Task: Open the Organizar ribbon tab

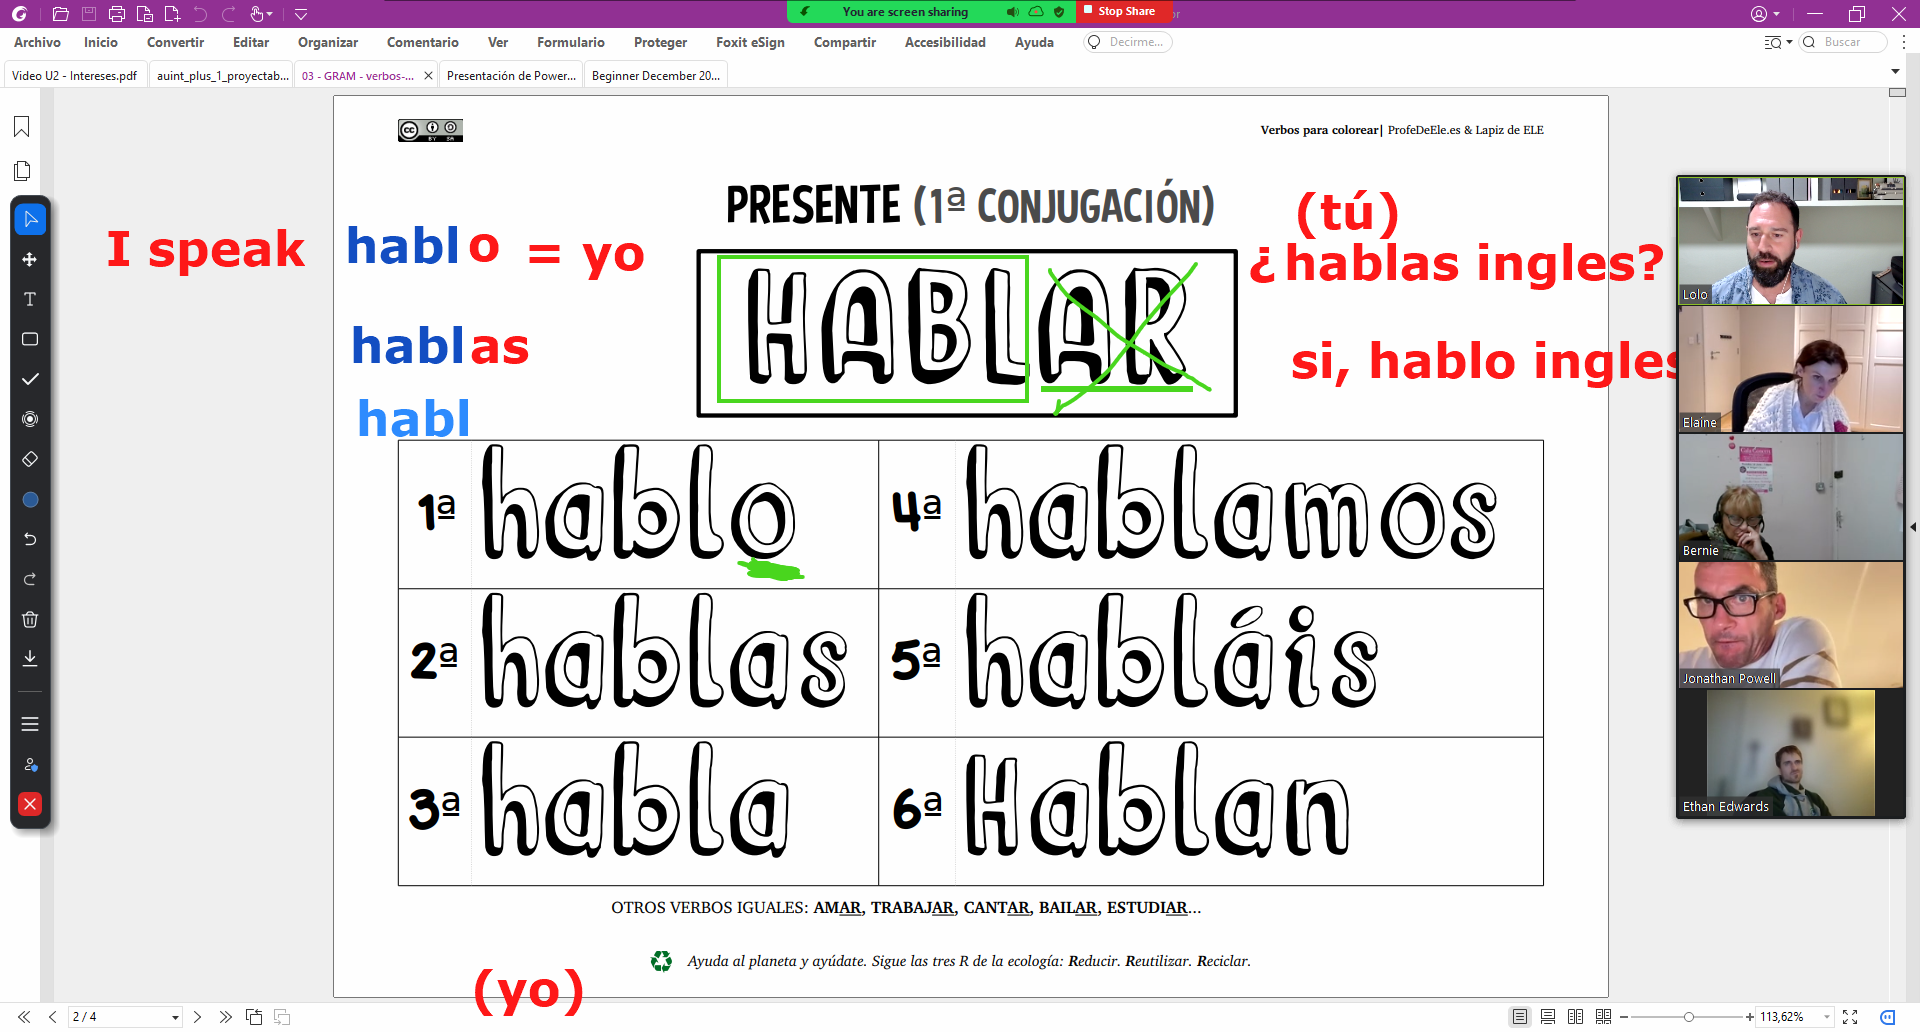Action: 327,42
